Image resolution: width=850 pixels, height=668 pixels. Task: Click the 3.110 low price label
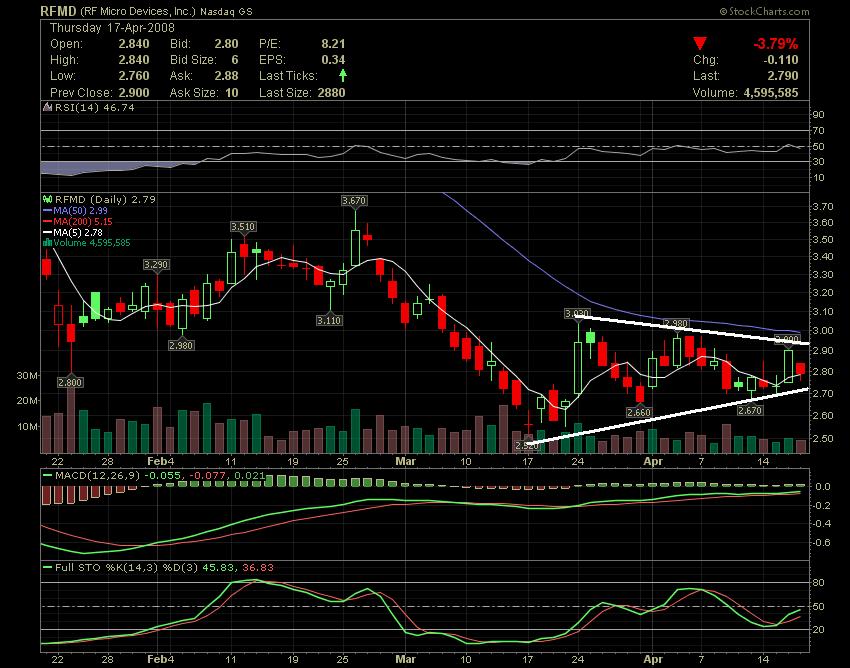[329, 320]
